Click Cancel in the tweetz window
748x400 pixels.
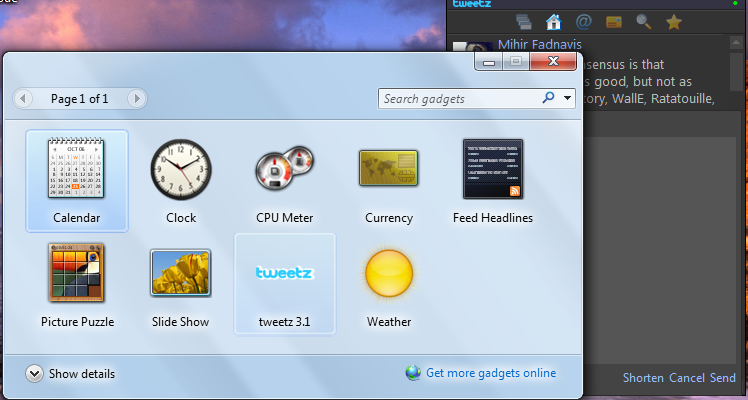coord(686,378)
